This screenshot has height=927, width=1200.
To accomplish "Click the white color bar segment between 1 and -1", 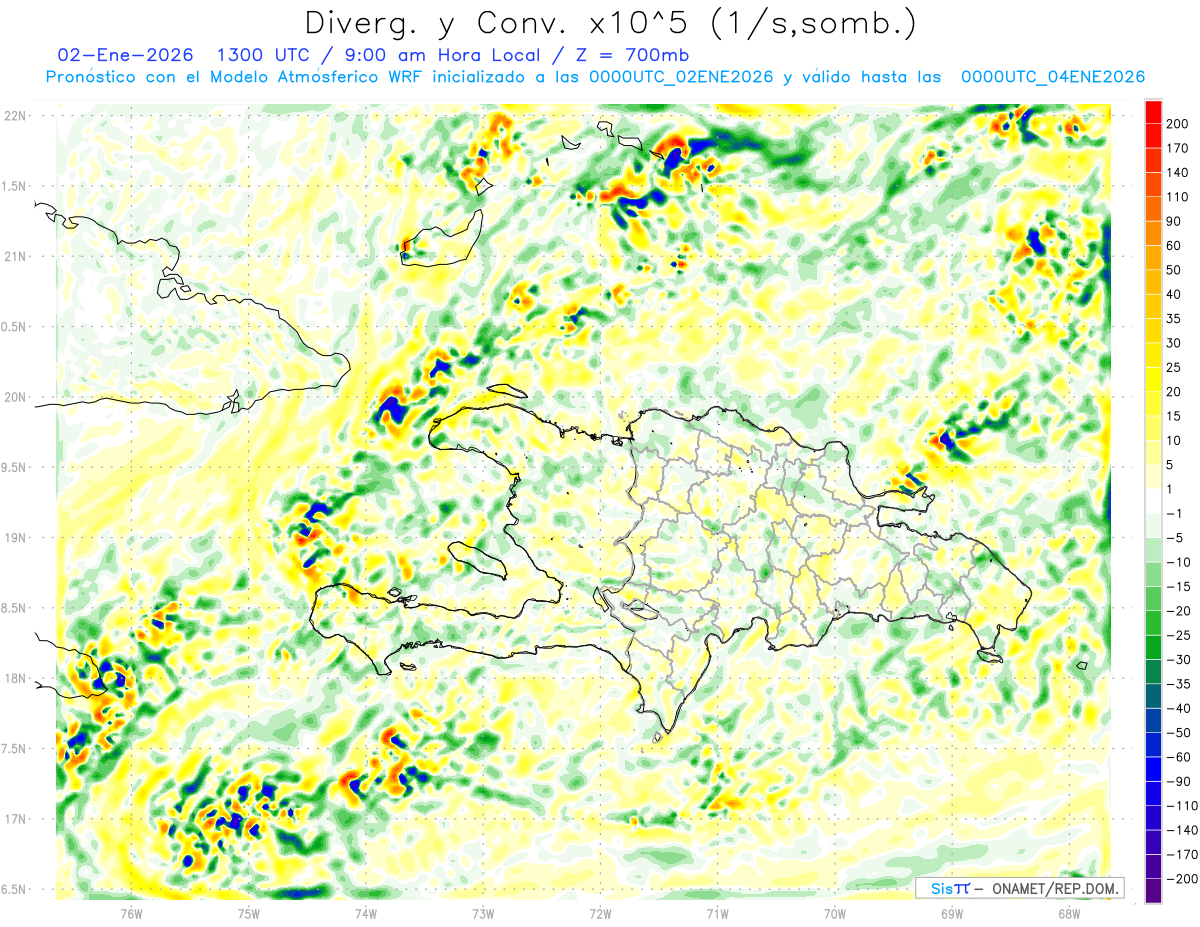I will (x=1153, y=501).
